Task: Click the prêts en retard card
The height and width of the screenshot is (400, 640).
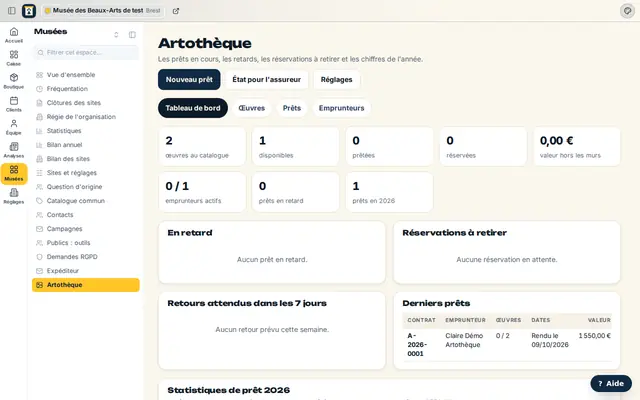Action: tap(296, 192)
